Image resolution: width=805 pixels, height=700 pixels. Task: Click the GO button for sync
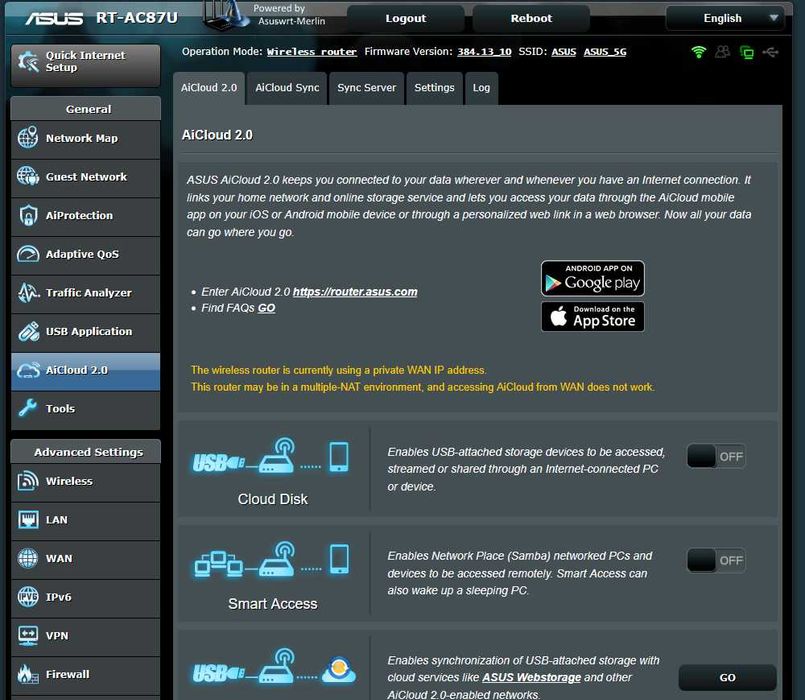coord(727,677)
